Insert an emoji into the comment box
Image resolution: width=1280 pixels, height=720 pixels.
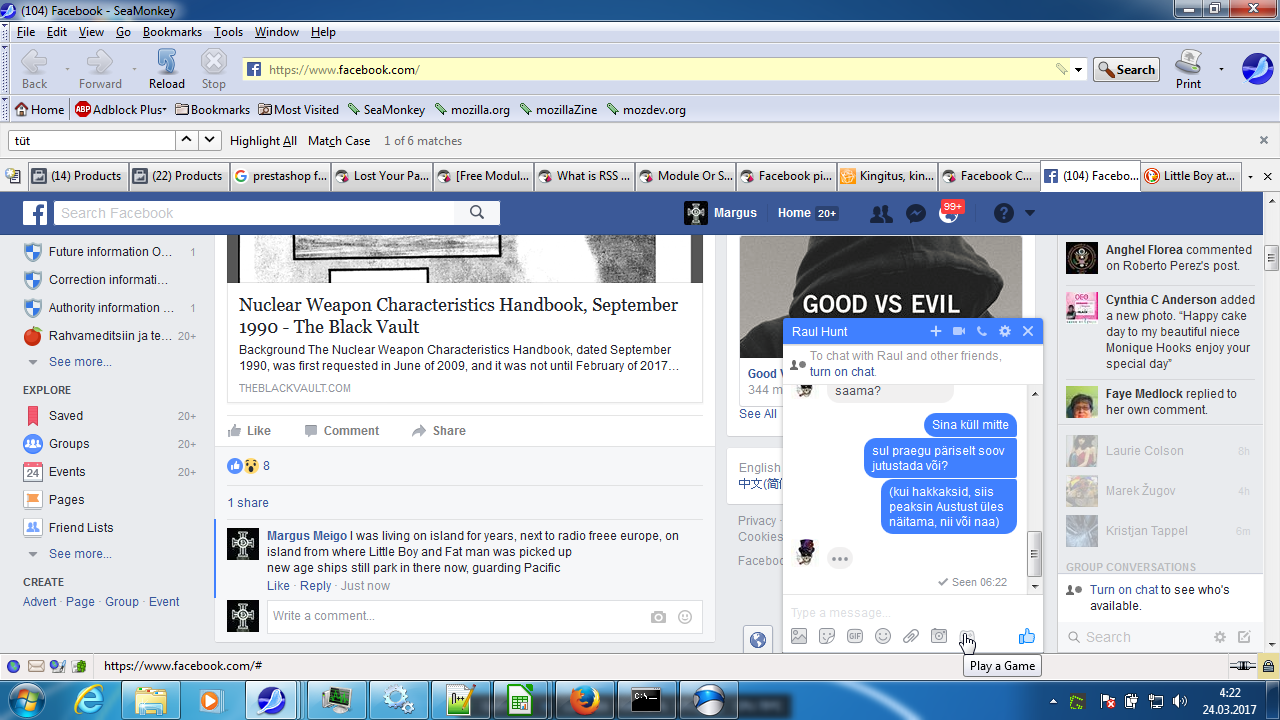[x=685, y=617]
